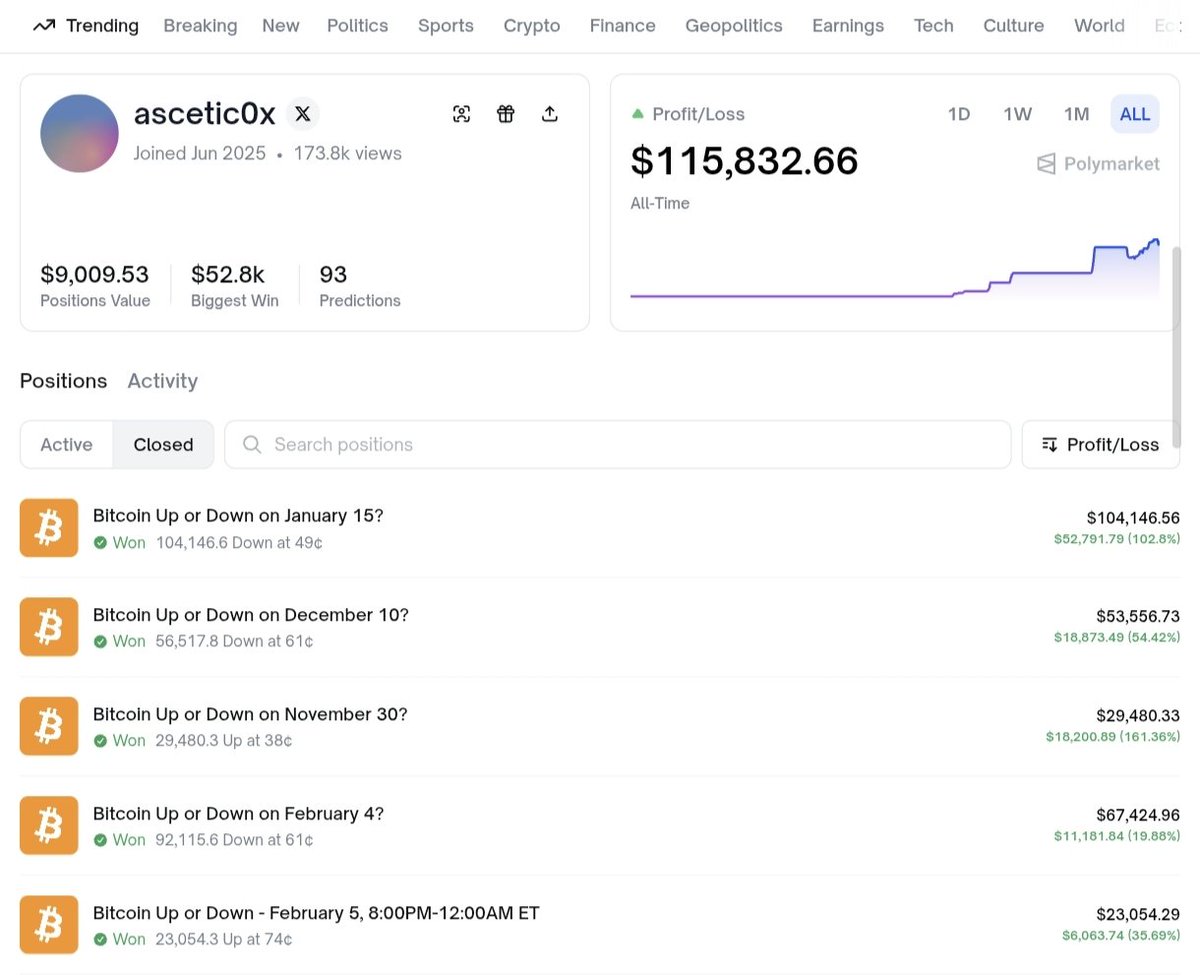Viewport: 1200px width, 975px height.
Task: Click the $67,424.96 payout amount
Action: (1138, 815)
